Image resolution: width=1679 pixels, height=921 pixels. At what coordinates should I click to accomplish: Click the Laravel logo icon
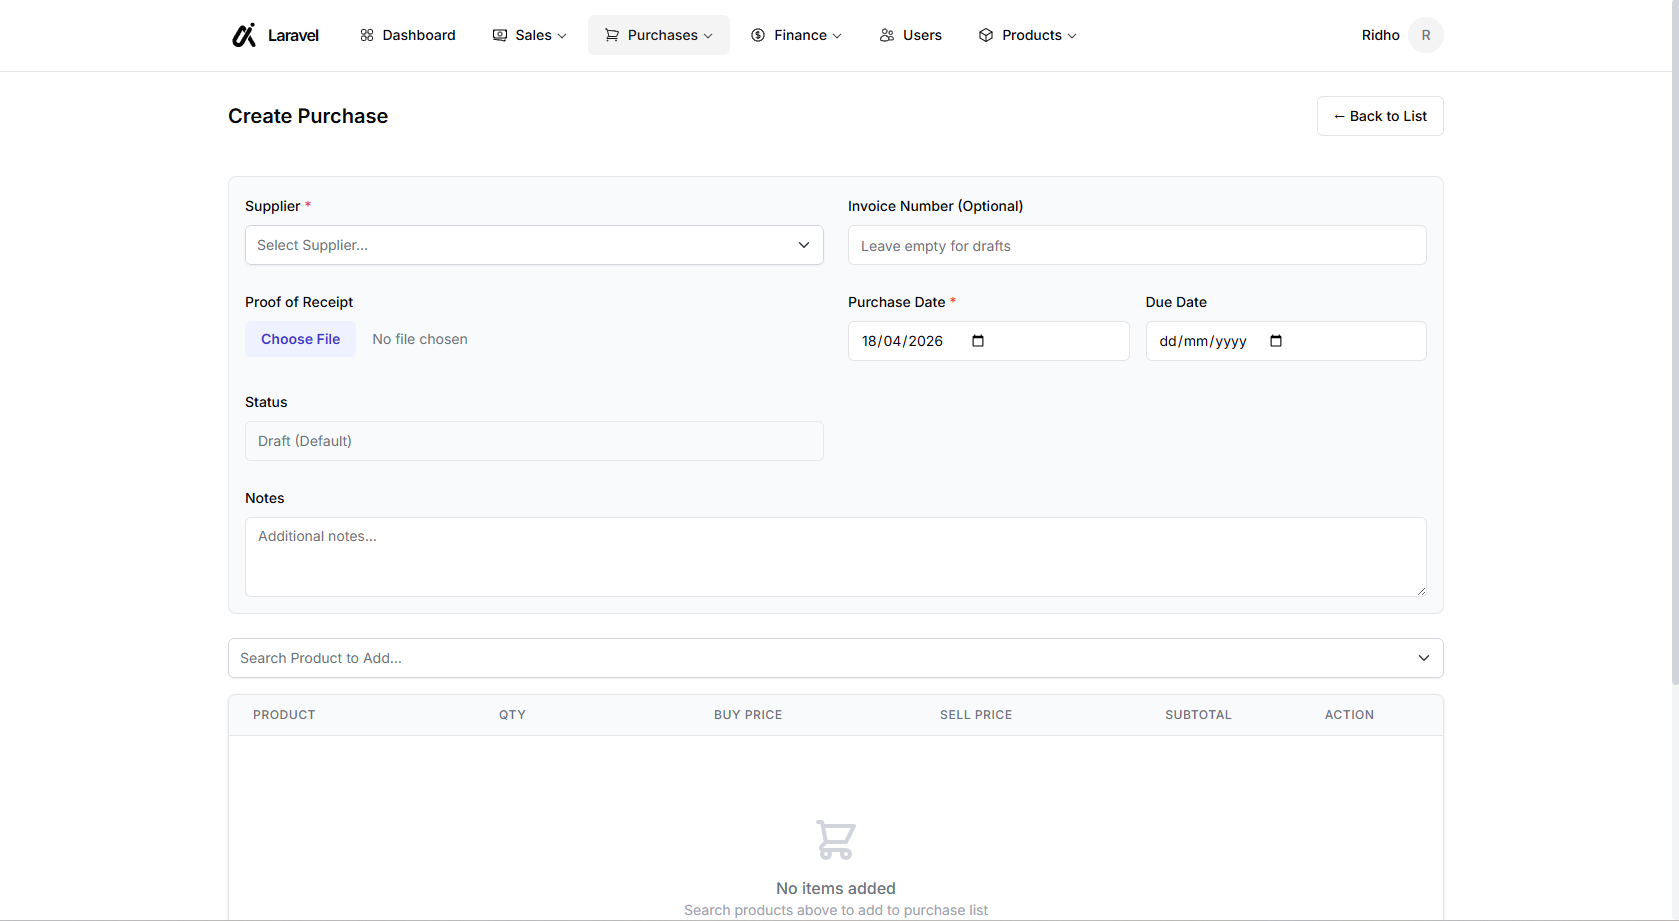(x=244, y=35)
